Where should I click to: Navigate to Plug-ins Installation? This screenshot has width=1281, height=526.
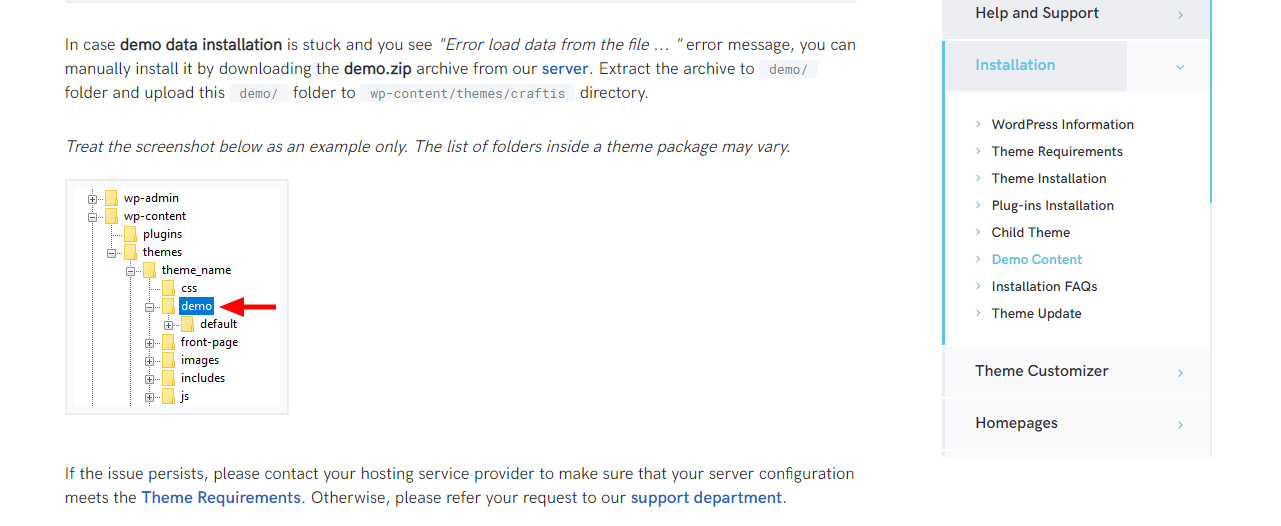coord(1052,206)
